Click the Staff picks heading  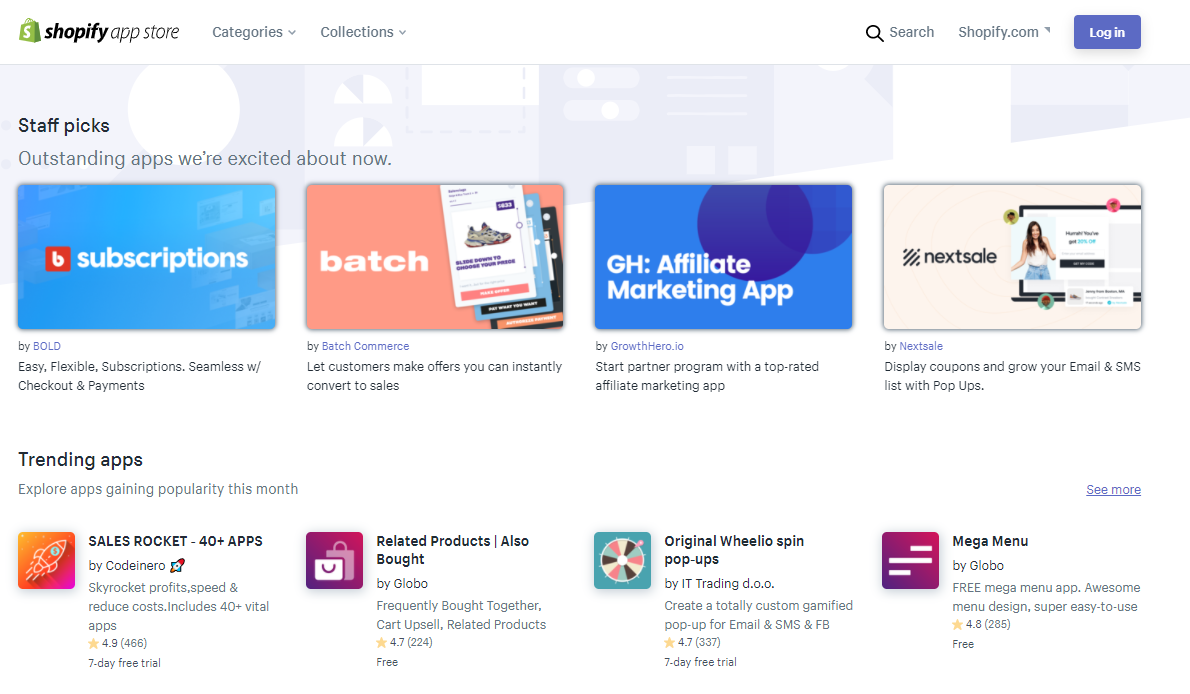tap(64, 125)
